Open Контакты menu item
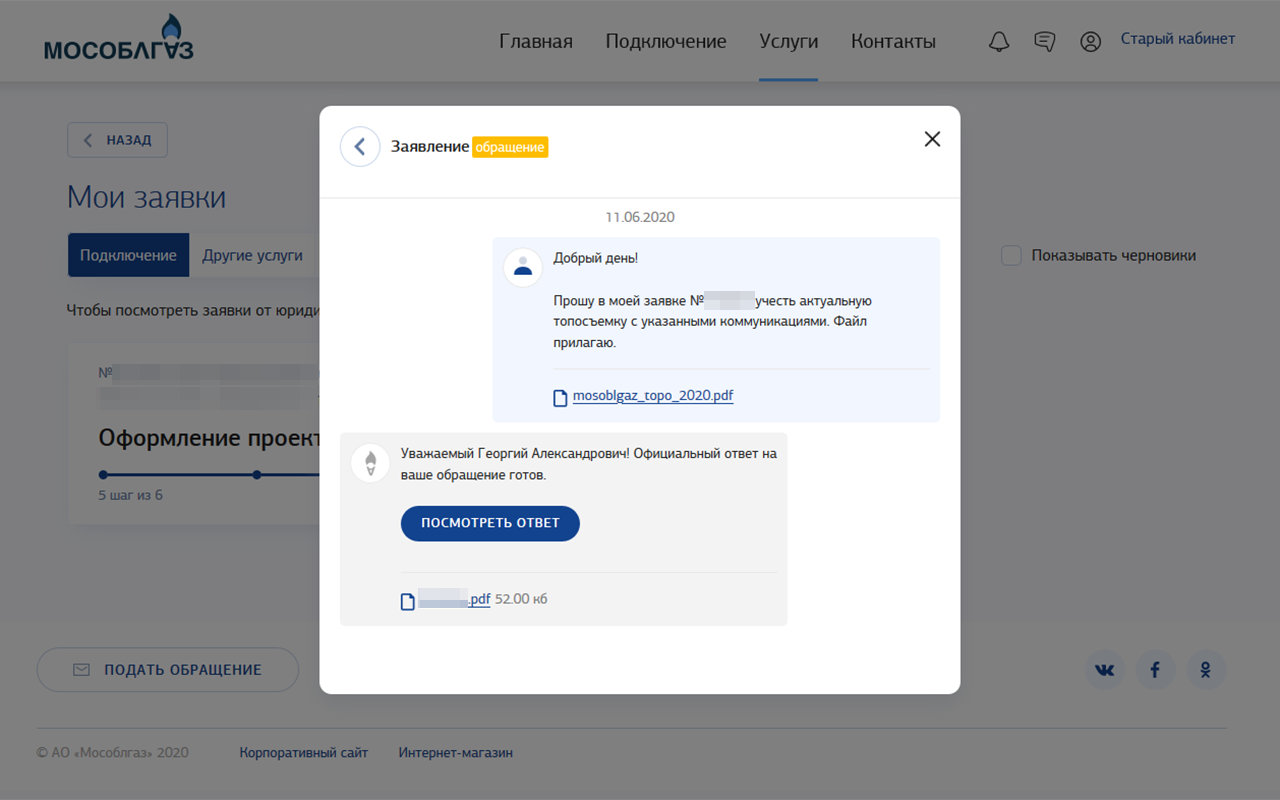 893,41
